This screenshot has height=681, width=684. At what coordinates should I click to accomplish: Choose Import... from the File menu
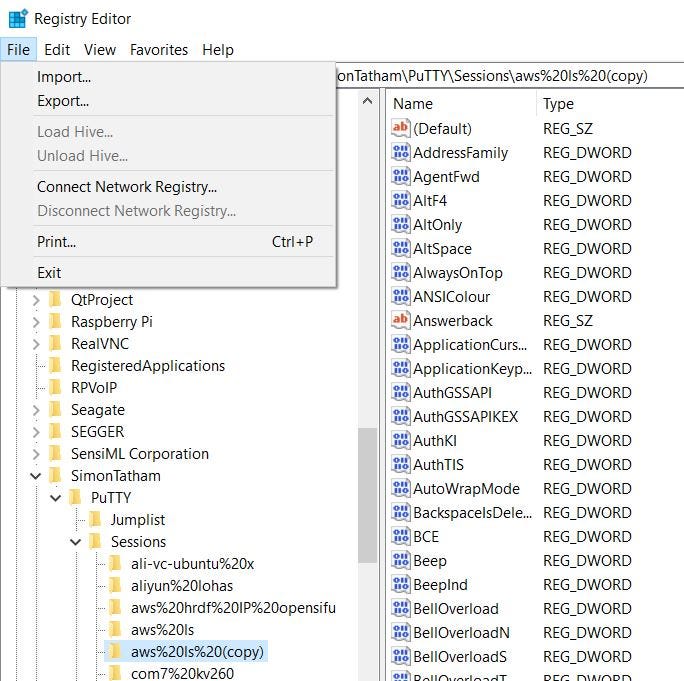[169, 77]
